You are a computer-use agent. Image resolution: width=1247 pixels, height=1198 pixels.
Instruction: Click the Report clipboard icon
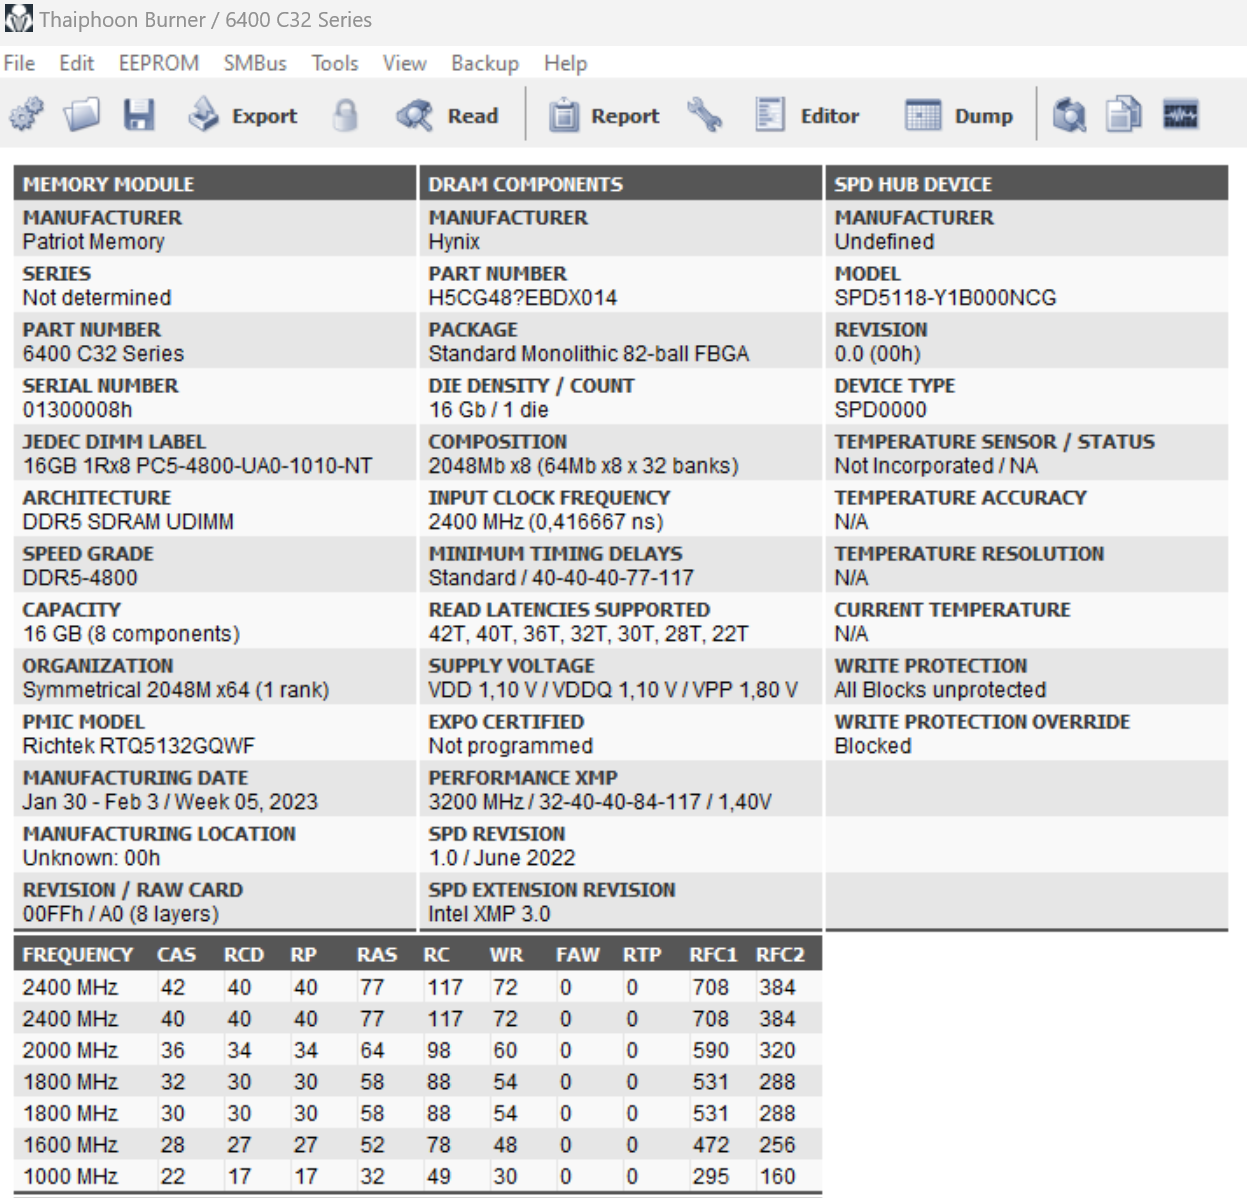[565, 114]
